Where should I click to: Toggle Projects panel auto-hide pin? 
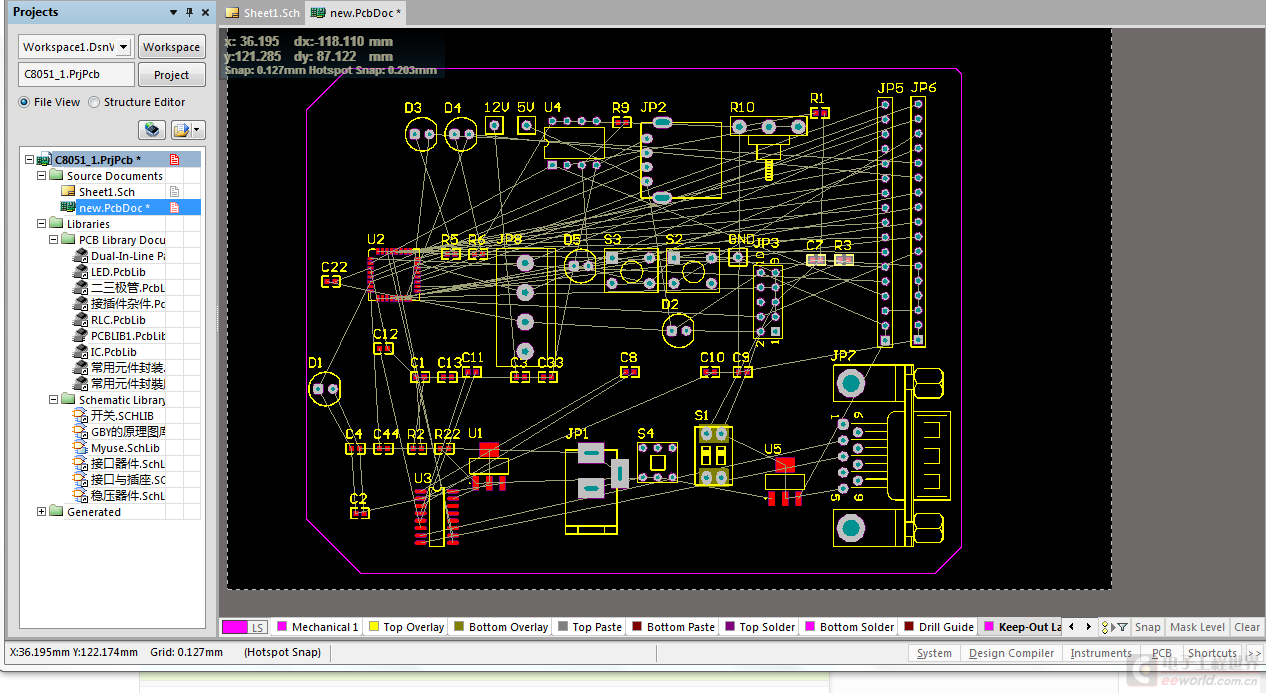click(x=190, y=13)
